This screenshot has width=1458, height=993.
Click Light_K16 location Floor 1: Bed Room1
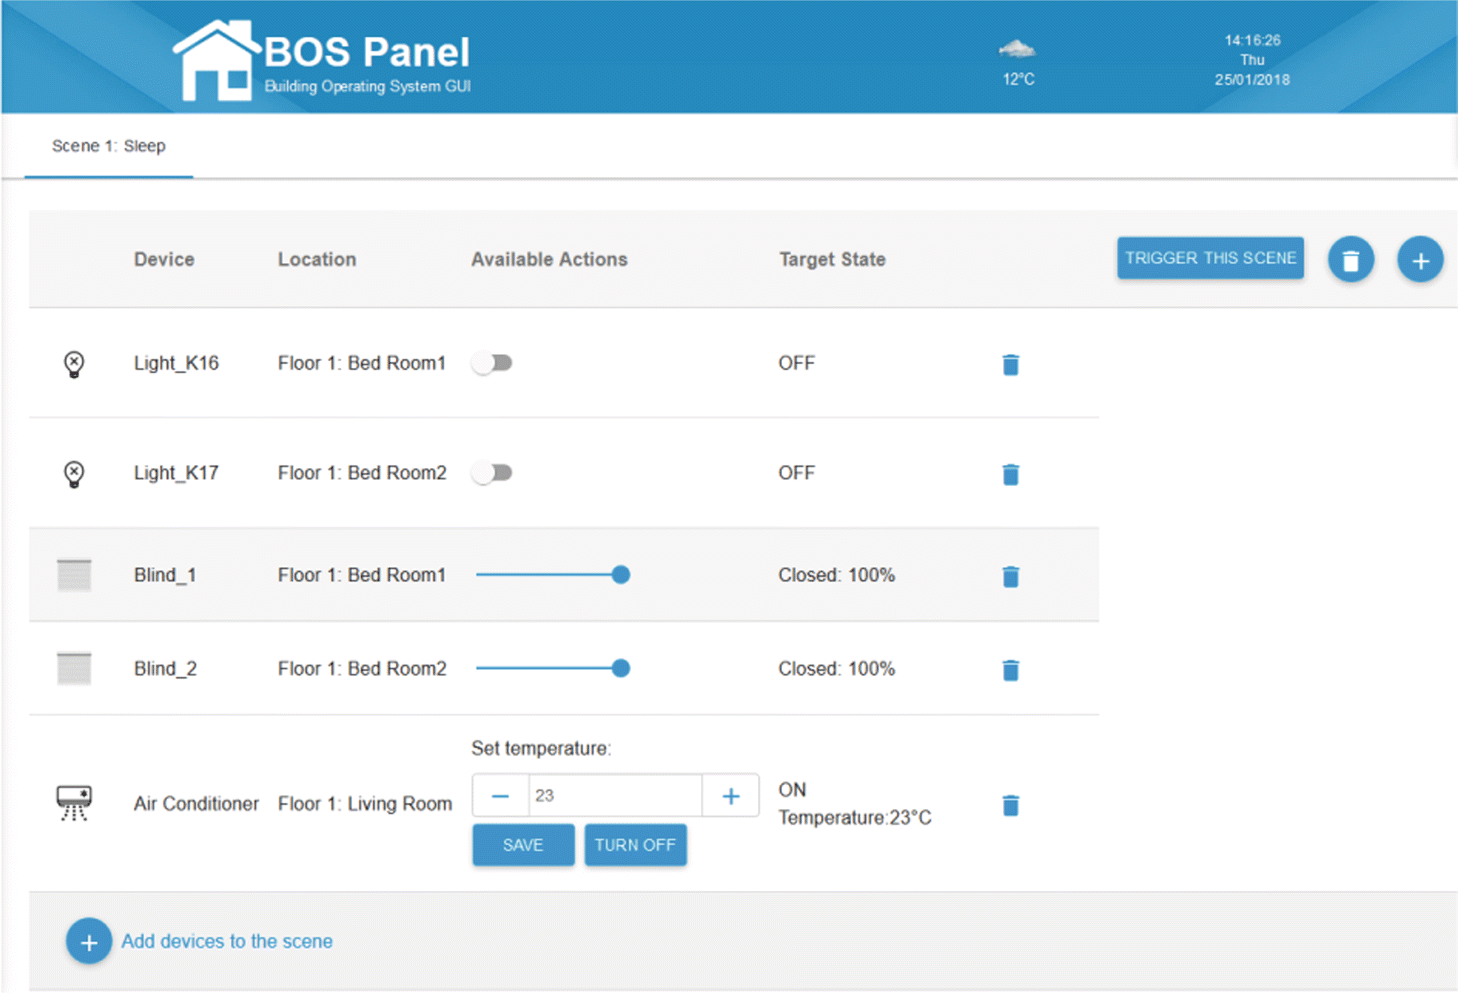(362, 363)
